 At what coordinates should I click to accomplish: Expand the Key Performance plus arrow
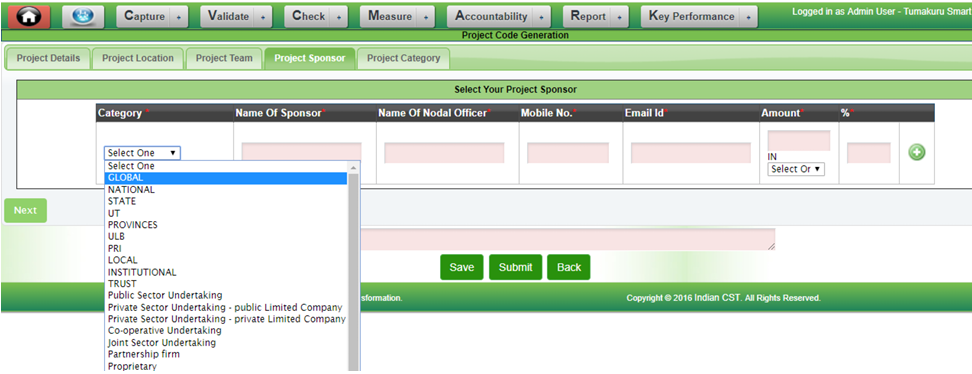click(749, 17)
